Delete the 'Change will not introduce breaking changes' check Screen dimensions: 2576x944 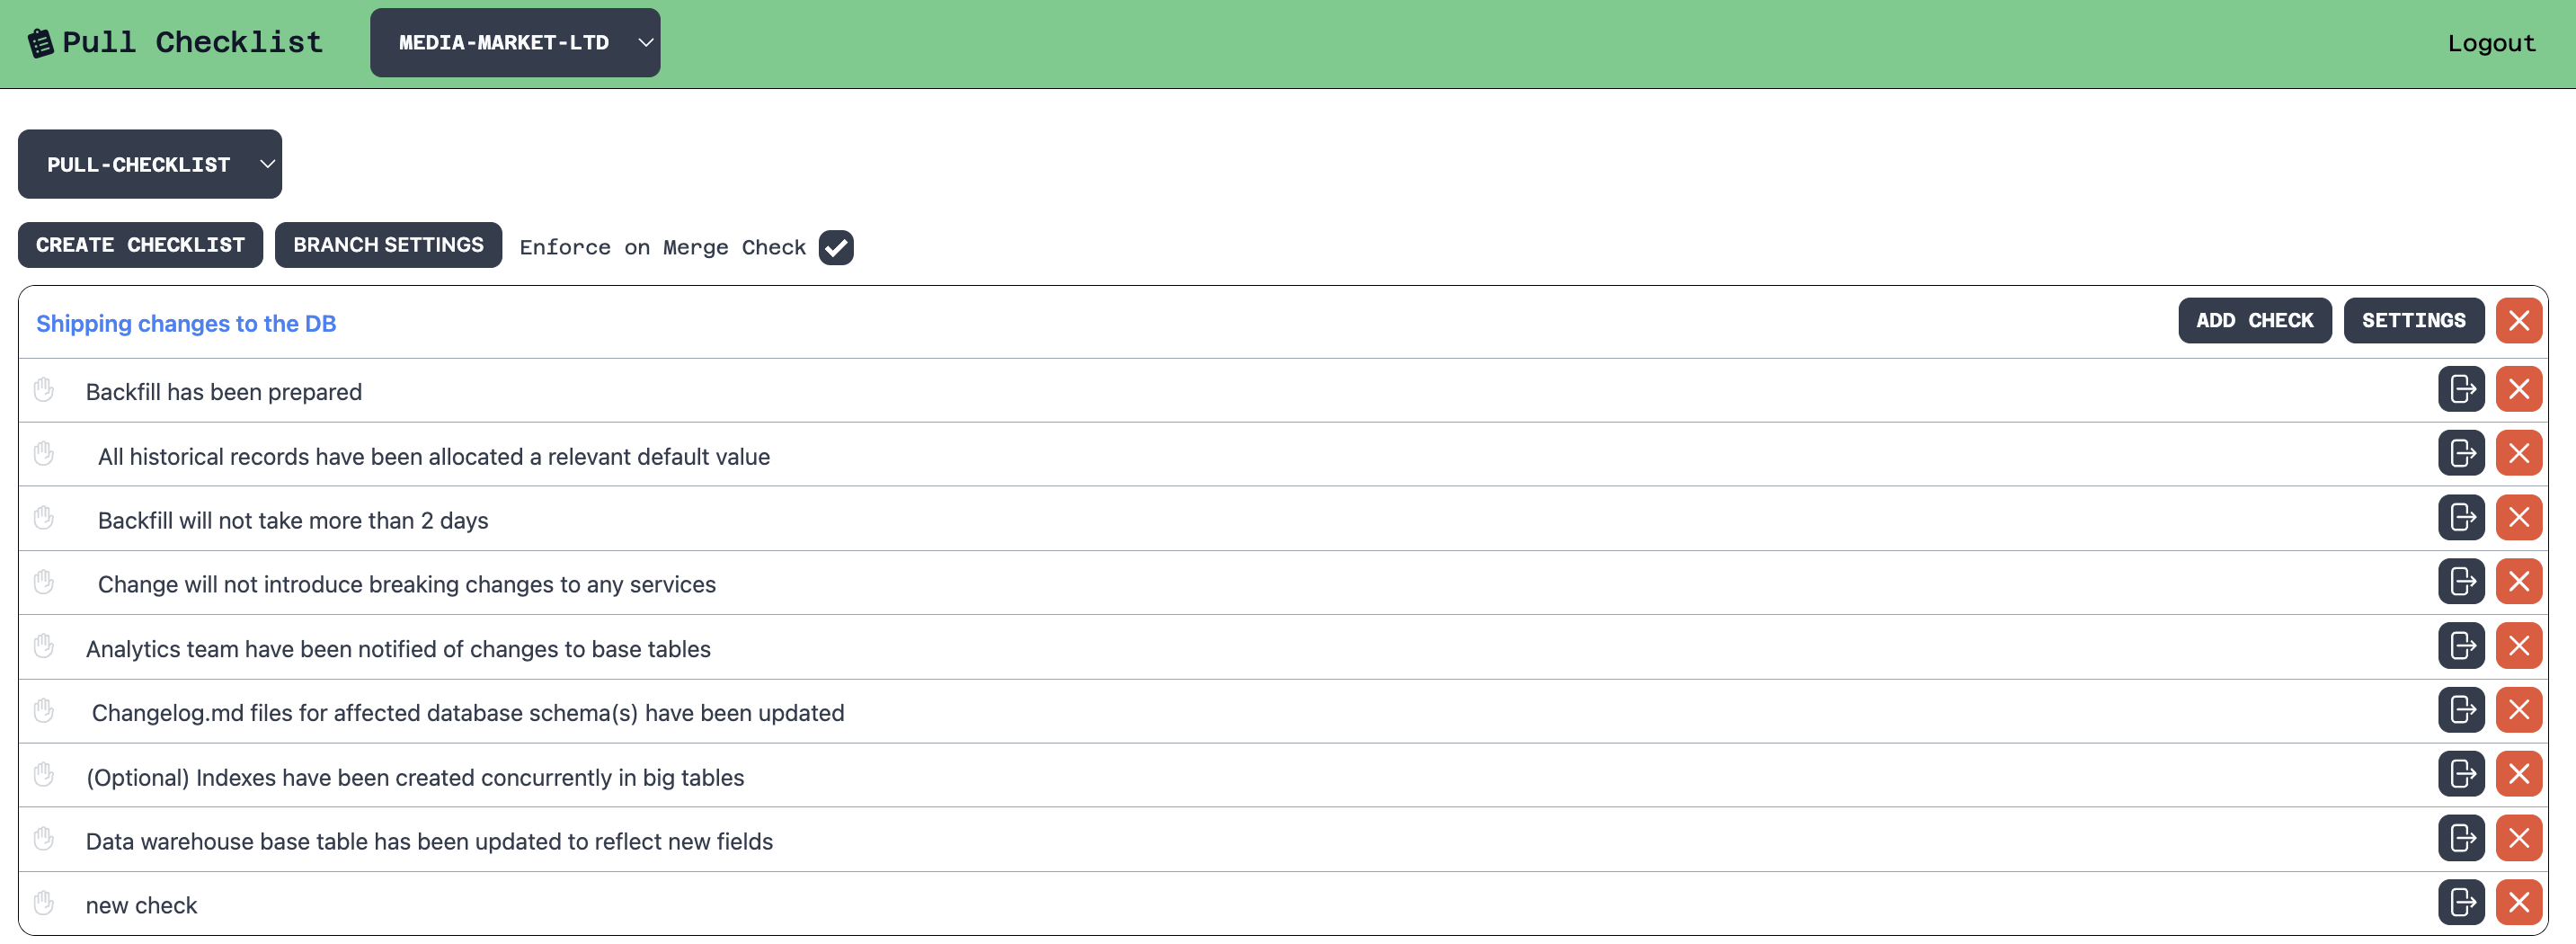click(x=2518, y=582)
